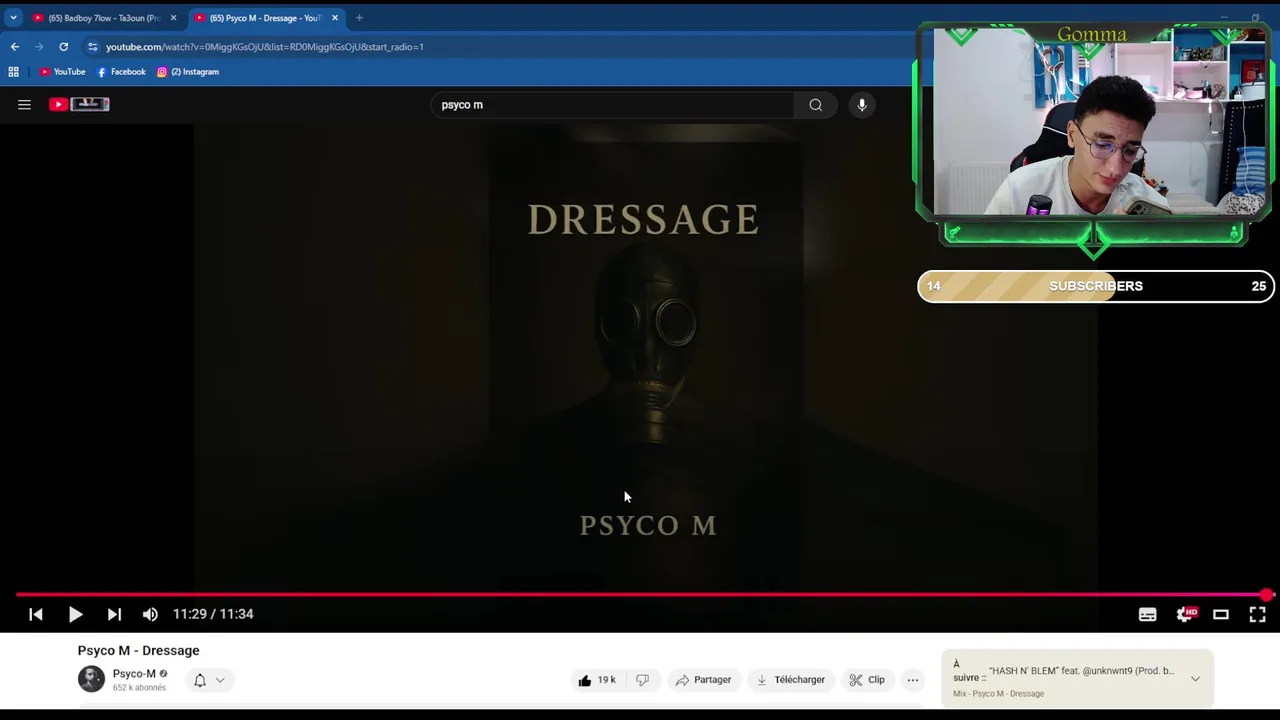Like the video with 19 k likes
Image resolution: width=1280 pixels, height=720 pixels.
point(597,680)
